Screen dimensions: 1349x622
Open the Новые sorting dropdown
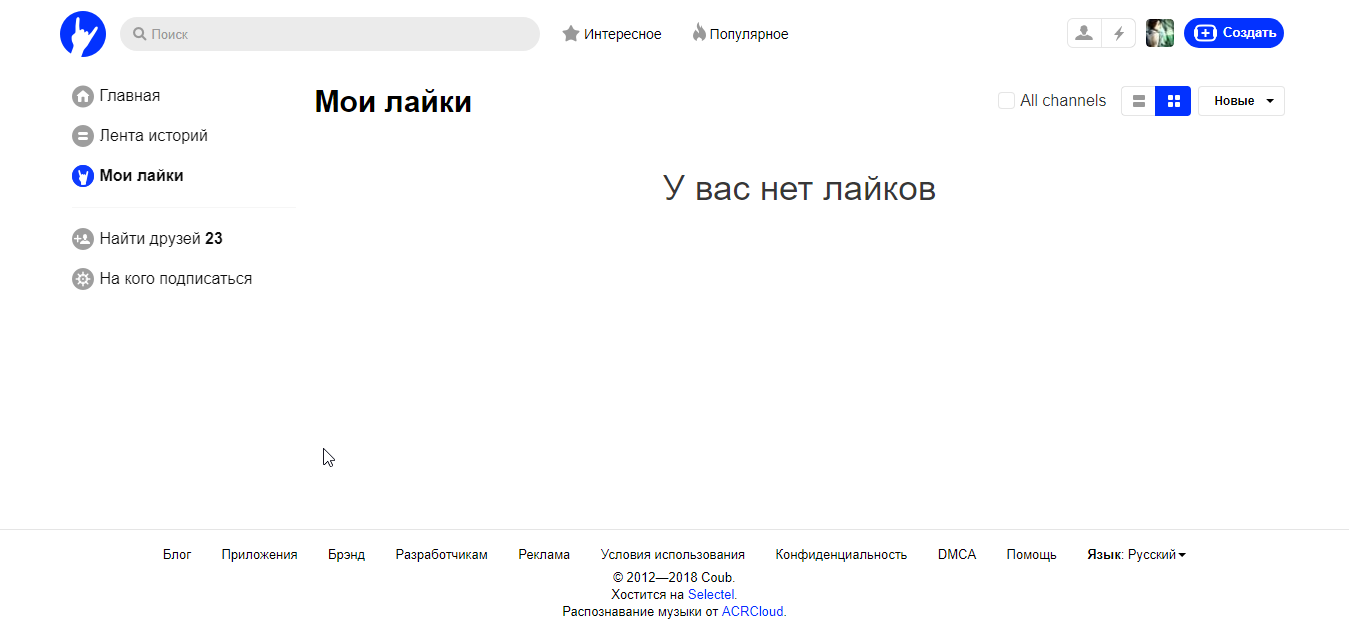1240,100
